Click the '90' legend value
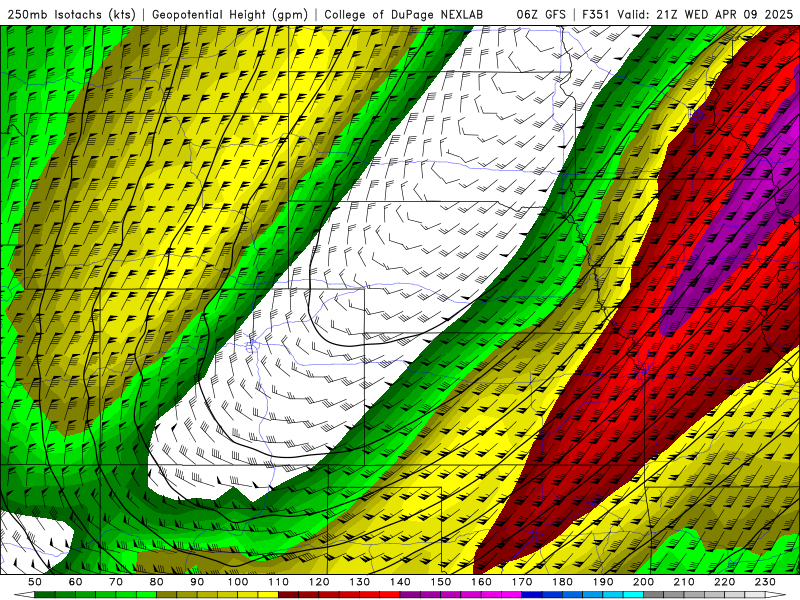800x600 pixels. coord(197,582)
